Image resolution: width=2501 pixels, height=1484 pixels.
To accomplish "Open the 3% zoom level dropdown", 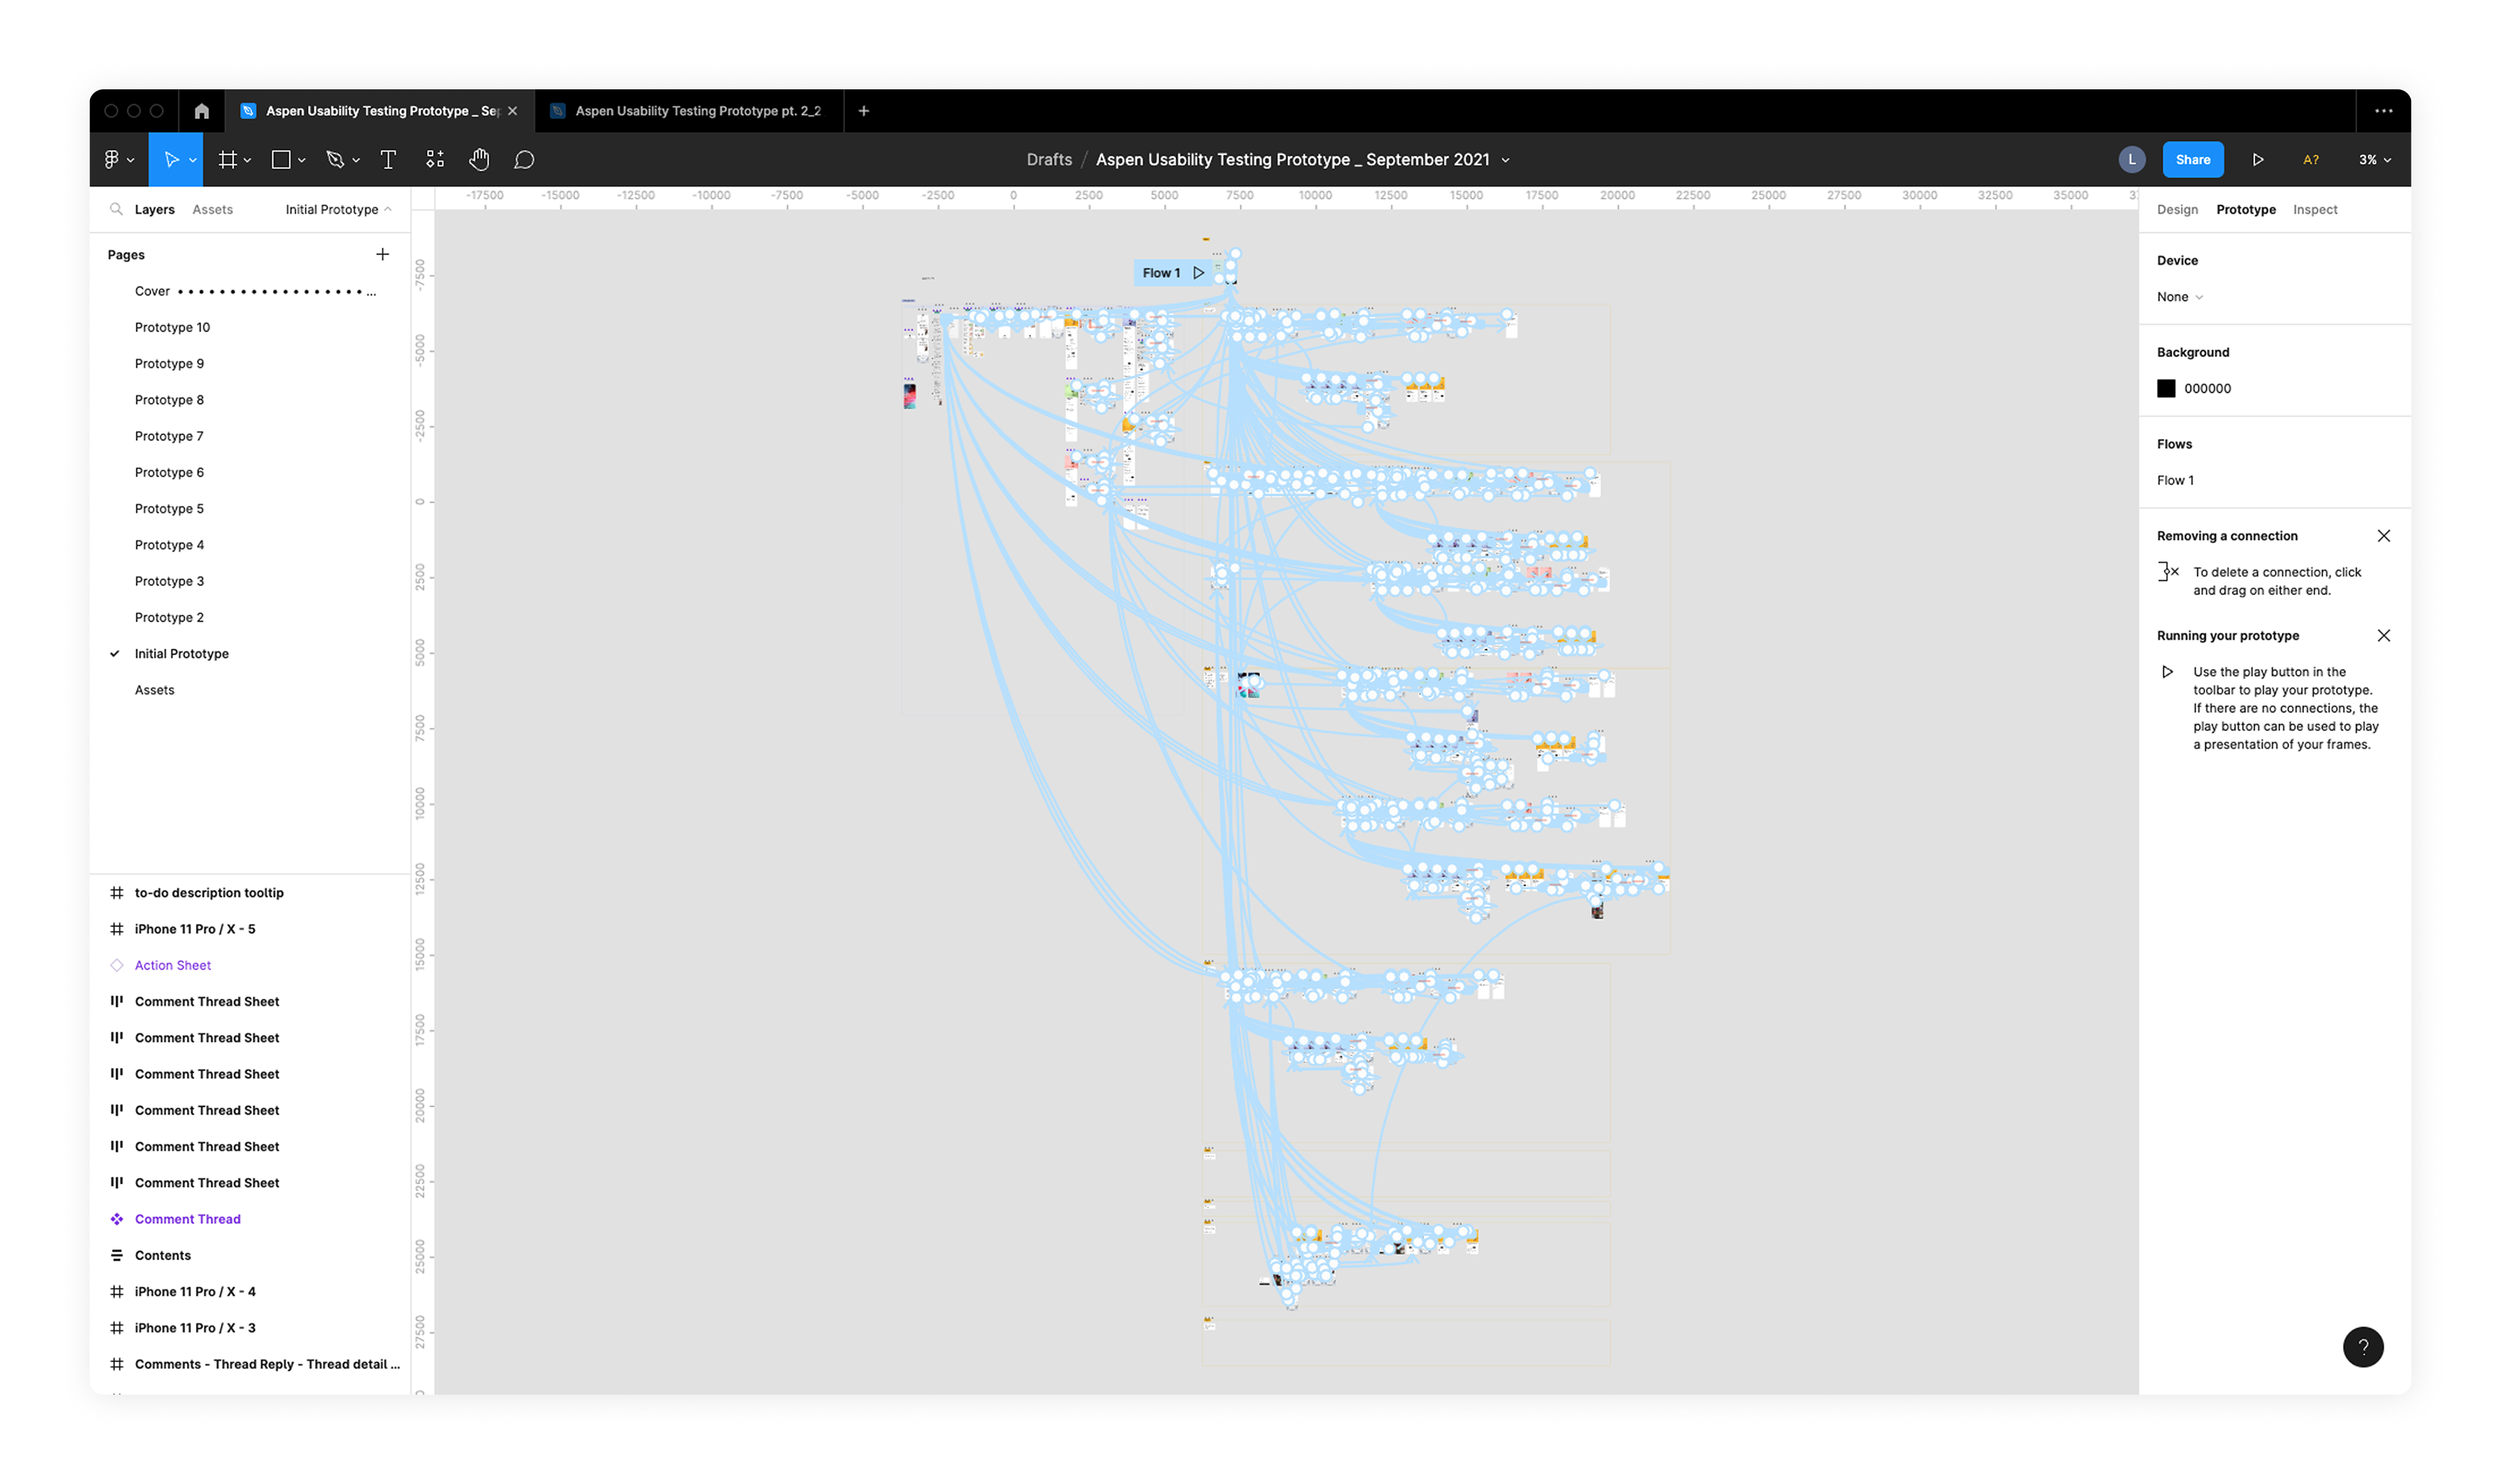I will point(2374,160).
